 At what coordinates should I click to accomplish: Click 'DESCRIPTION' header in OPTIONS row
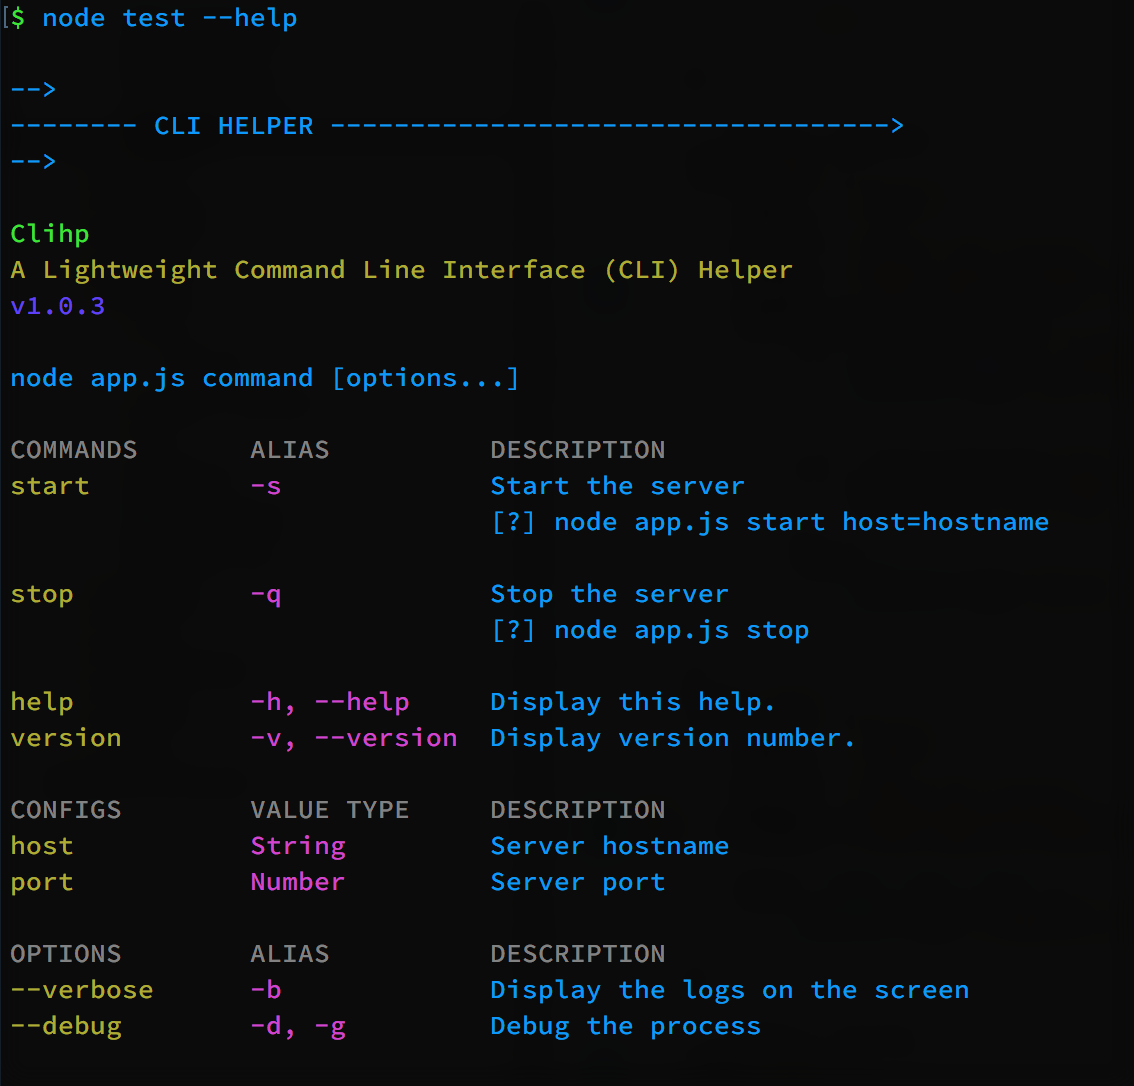578,954
